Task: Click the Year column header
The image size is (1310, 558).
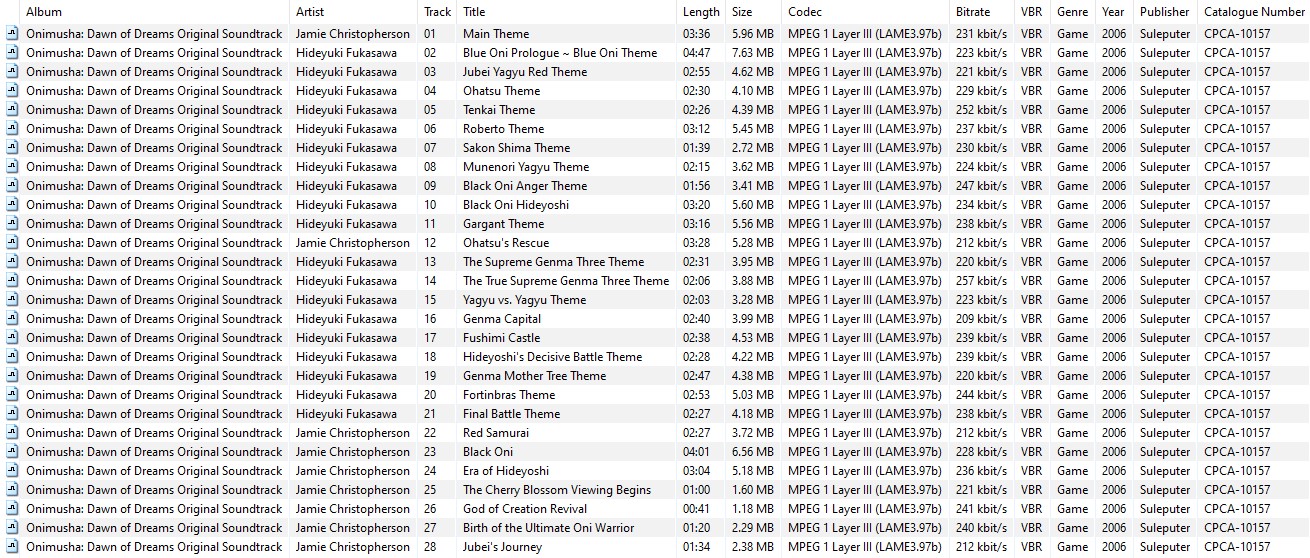Action: click(1113, 12)
